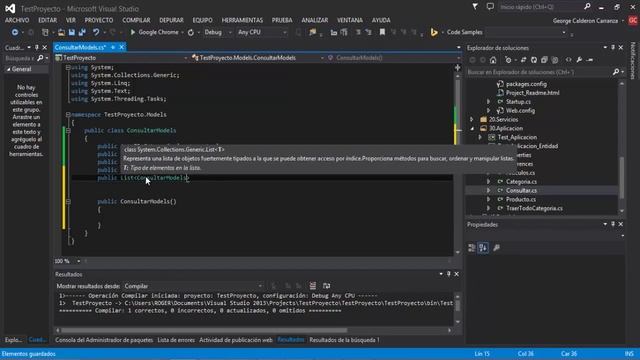Click the Save All icon
640x360 pixels.
click(x=82, y=32)
